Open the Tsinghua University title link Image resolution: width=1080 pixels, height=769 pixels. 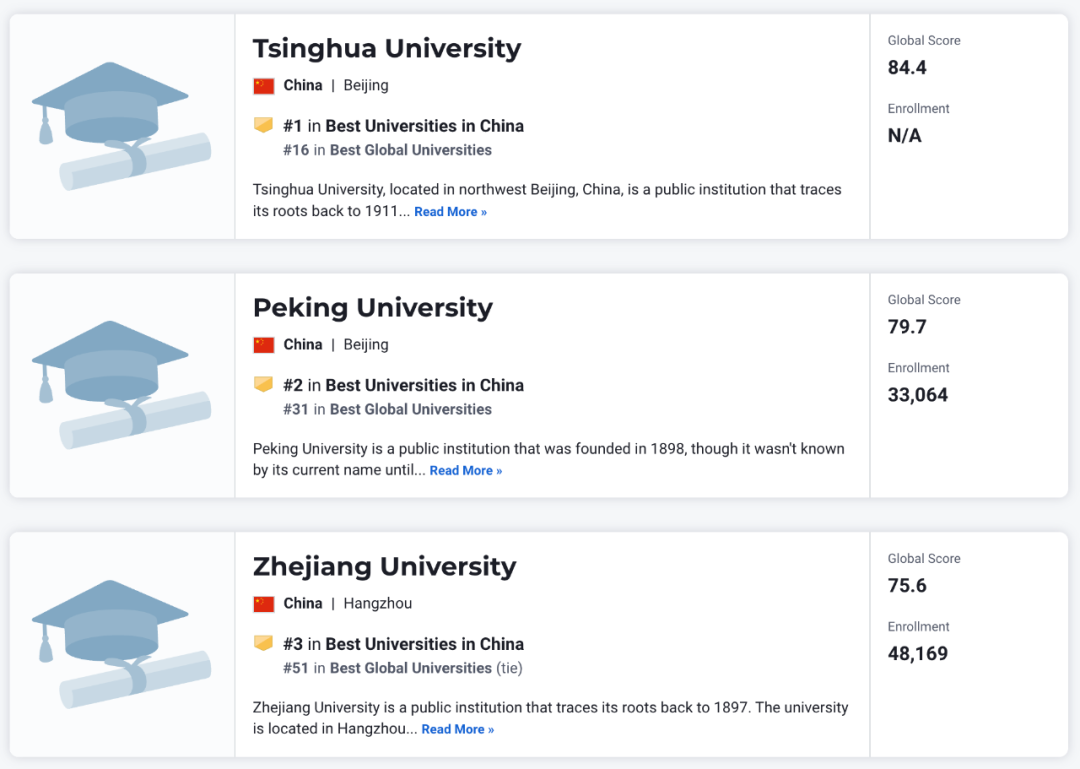387,48
